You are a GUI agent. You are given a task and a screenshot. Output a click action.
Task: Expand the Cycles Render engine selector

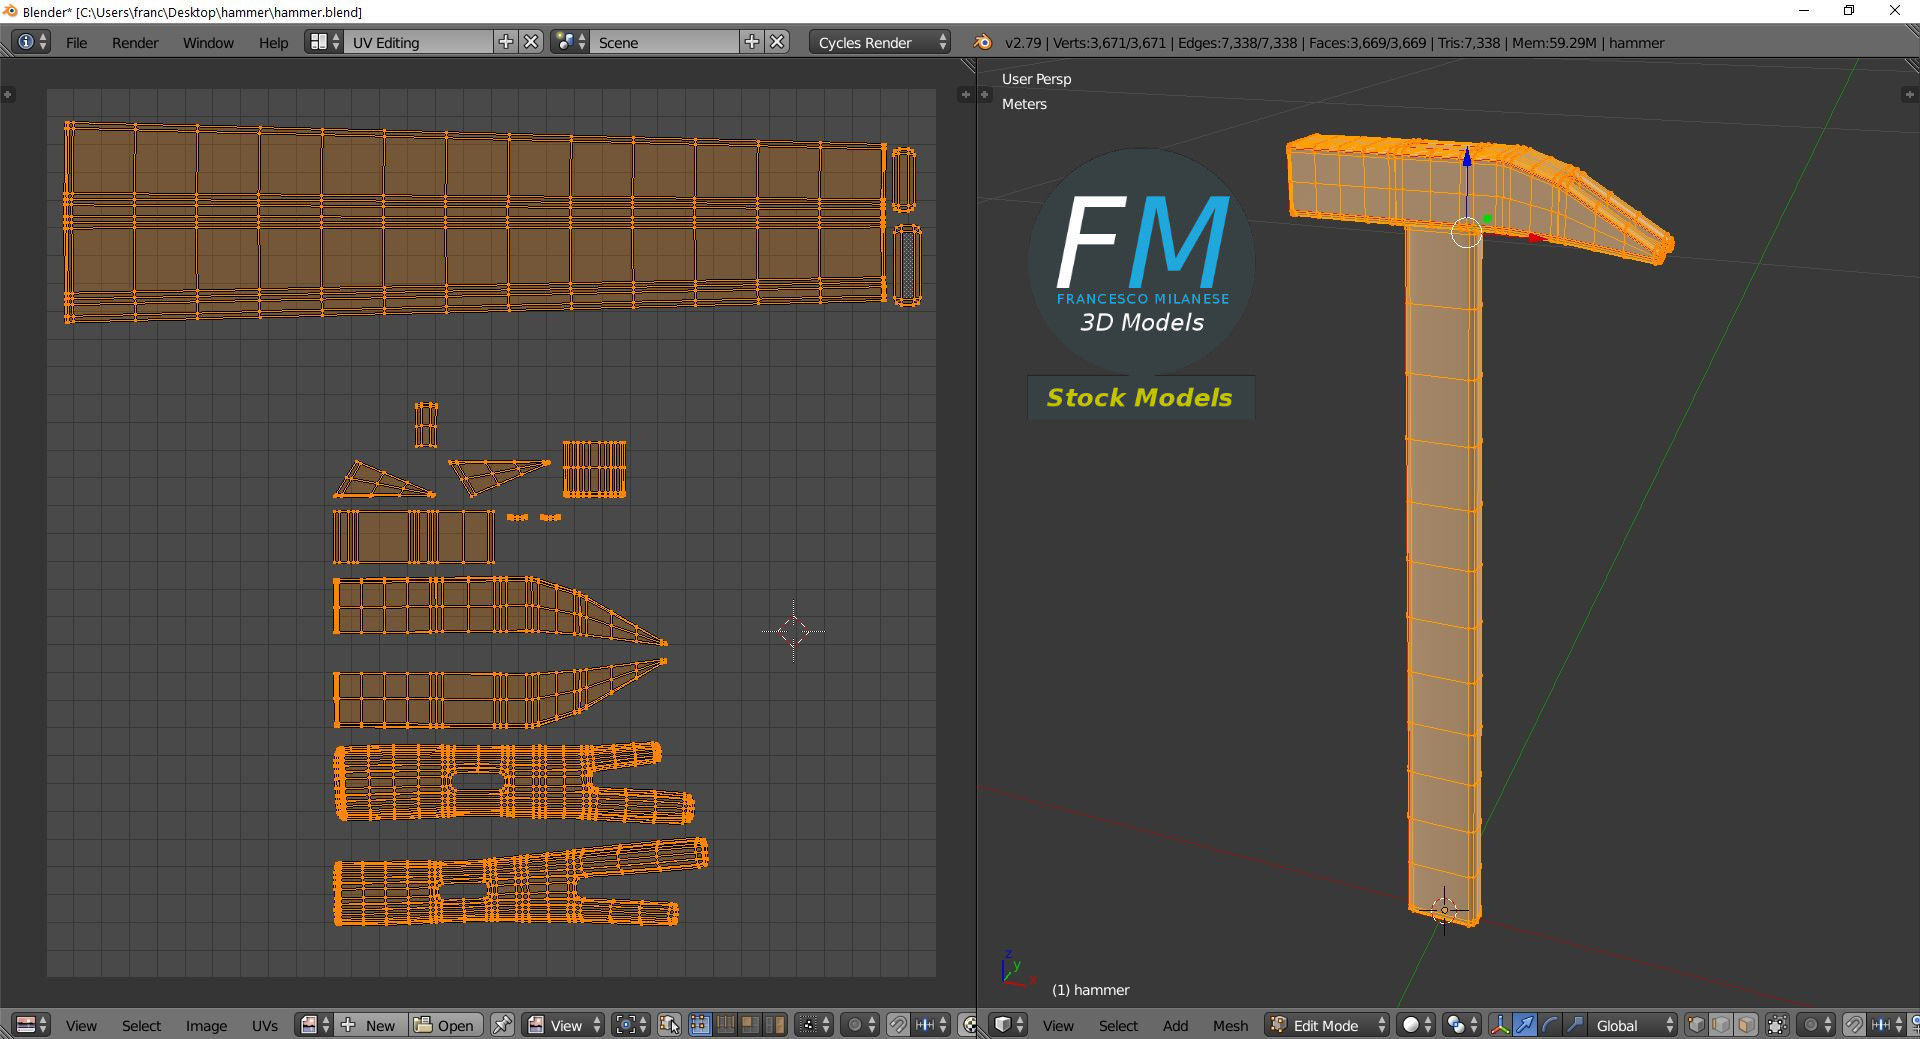point(880,42)
